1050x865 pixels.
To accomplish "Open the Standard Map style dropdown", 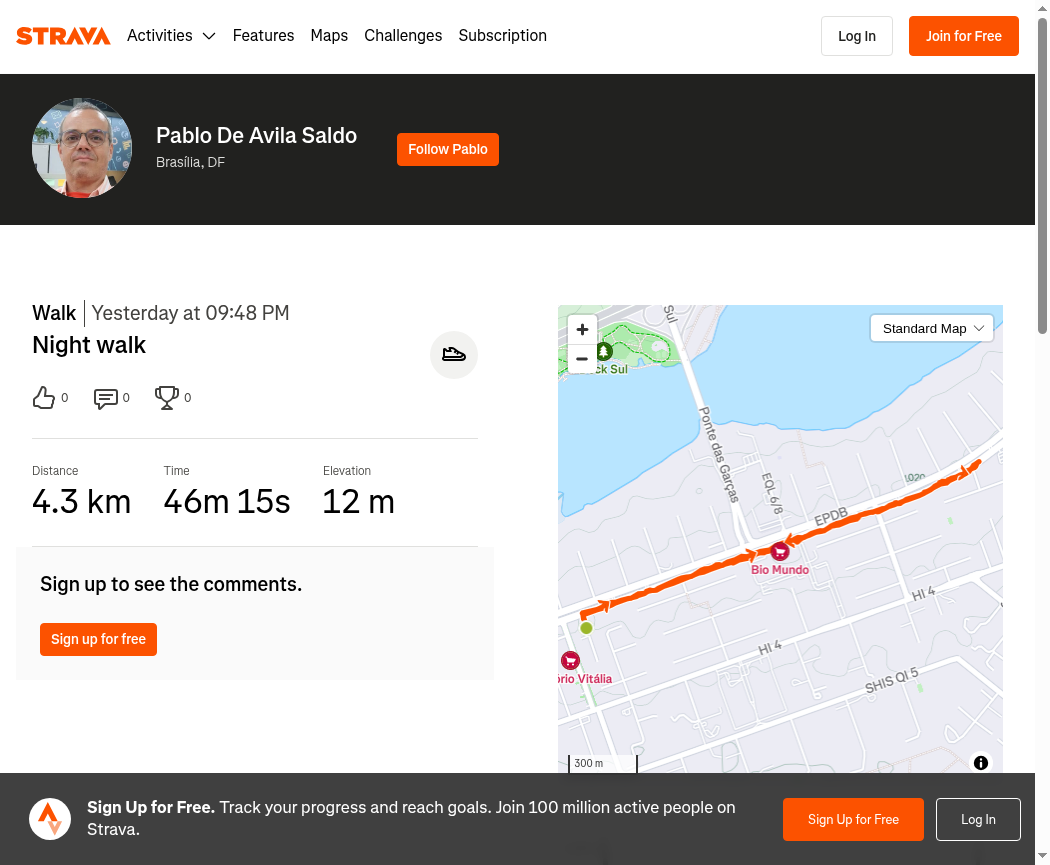I will click(x=931, y=329).
